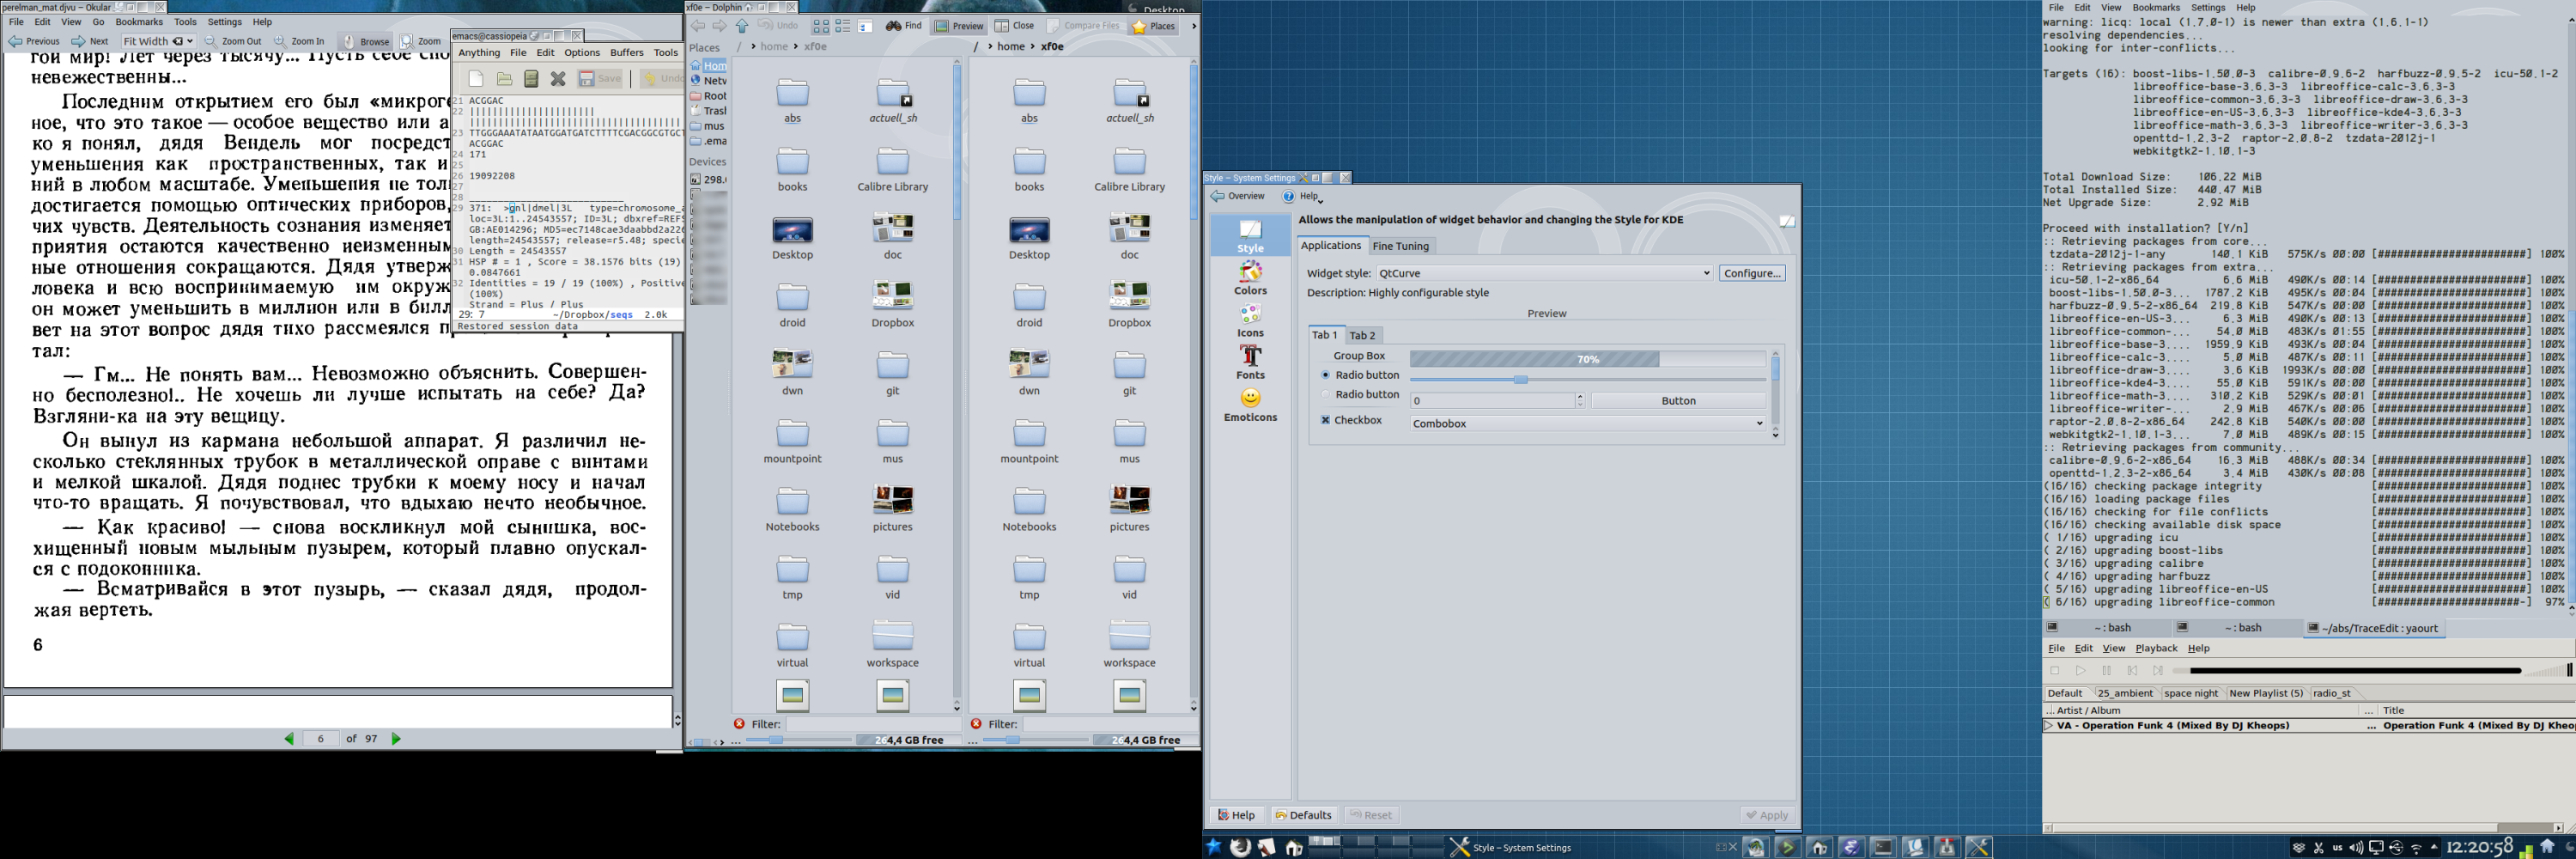Click the Find button in Dolphin

[904, 26]
